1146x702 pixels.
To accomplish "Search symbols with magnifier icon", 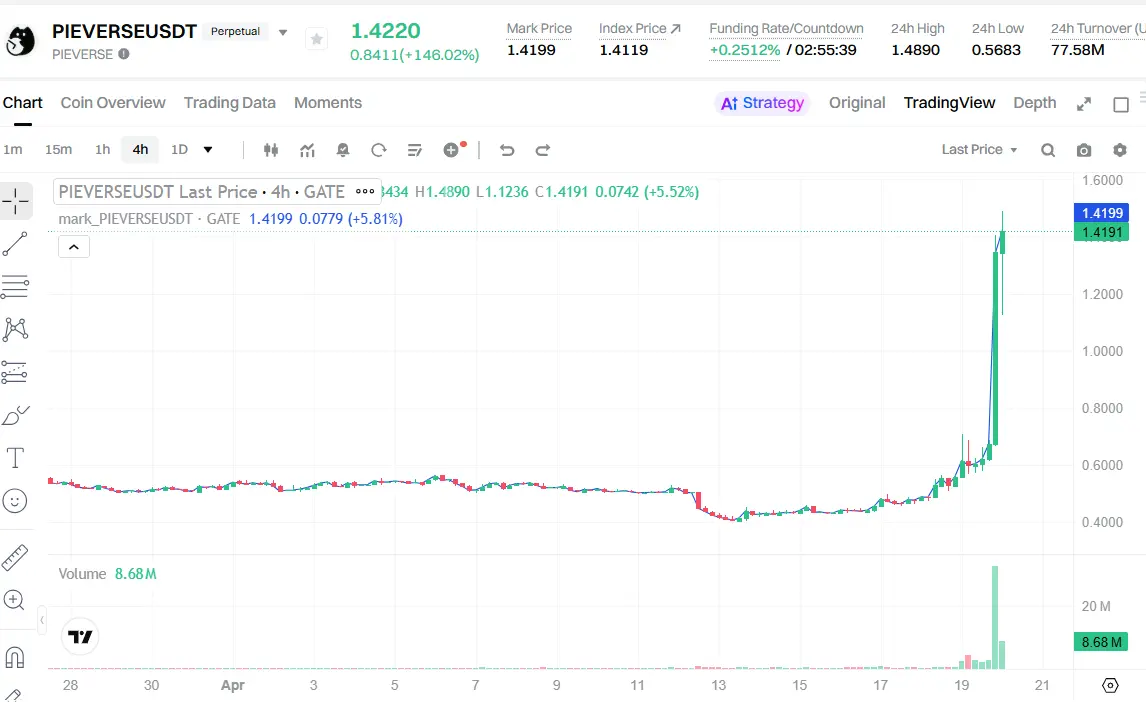I will pyautogui.click(x=1048, y=150).
